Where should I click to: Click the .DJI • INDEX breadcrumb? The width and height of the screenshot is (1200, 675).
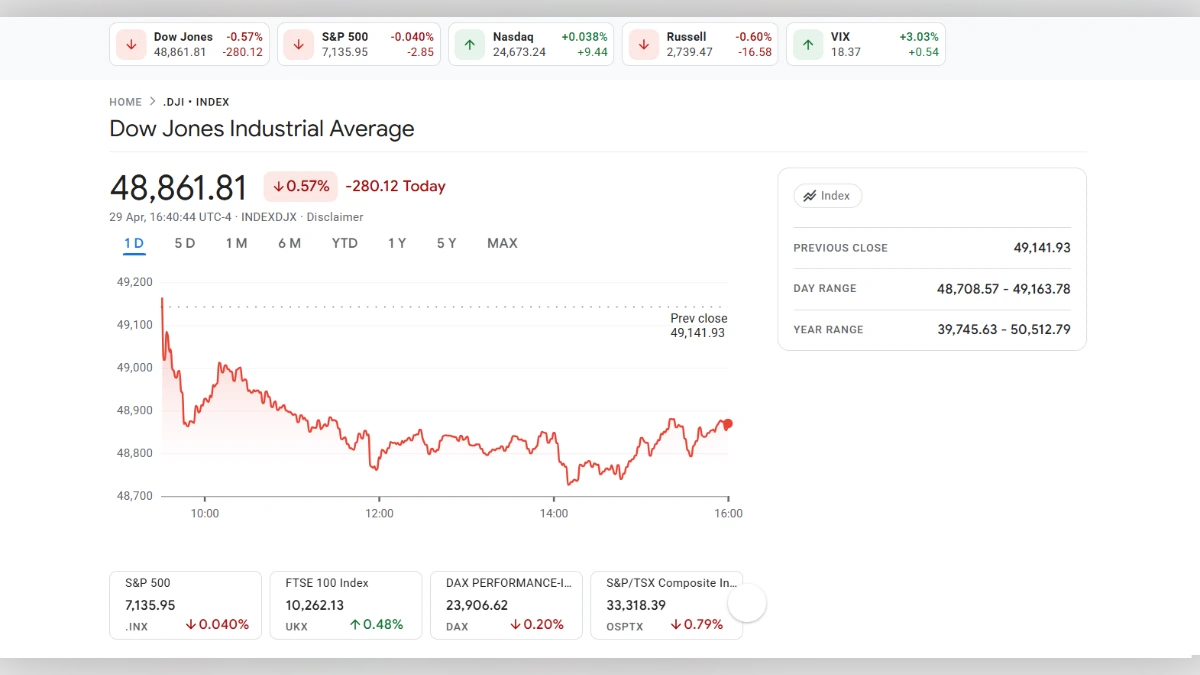coord(196,102)
